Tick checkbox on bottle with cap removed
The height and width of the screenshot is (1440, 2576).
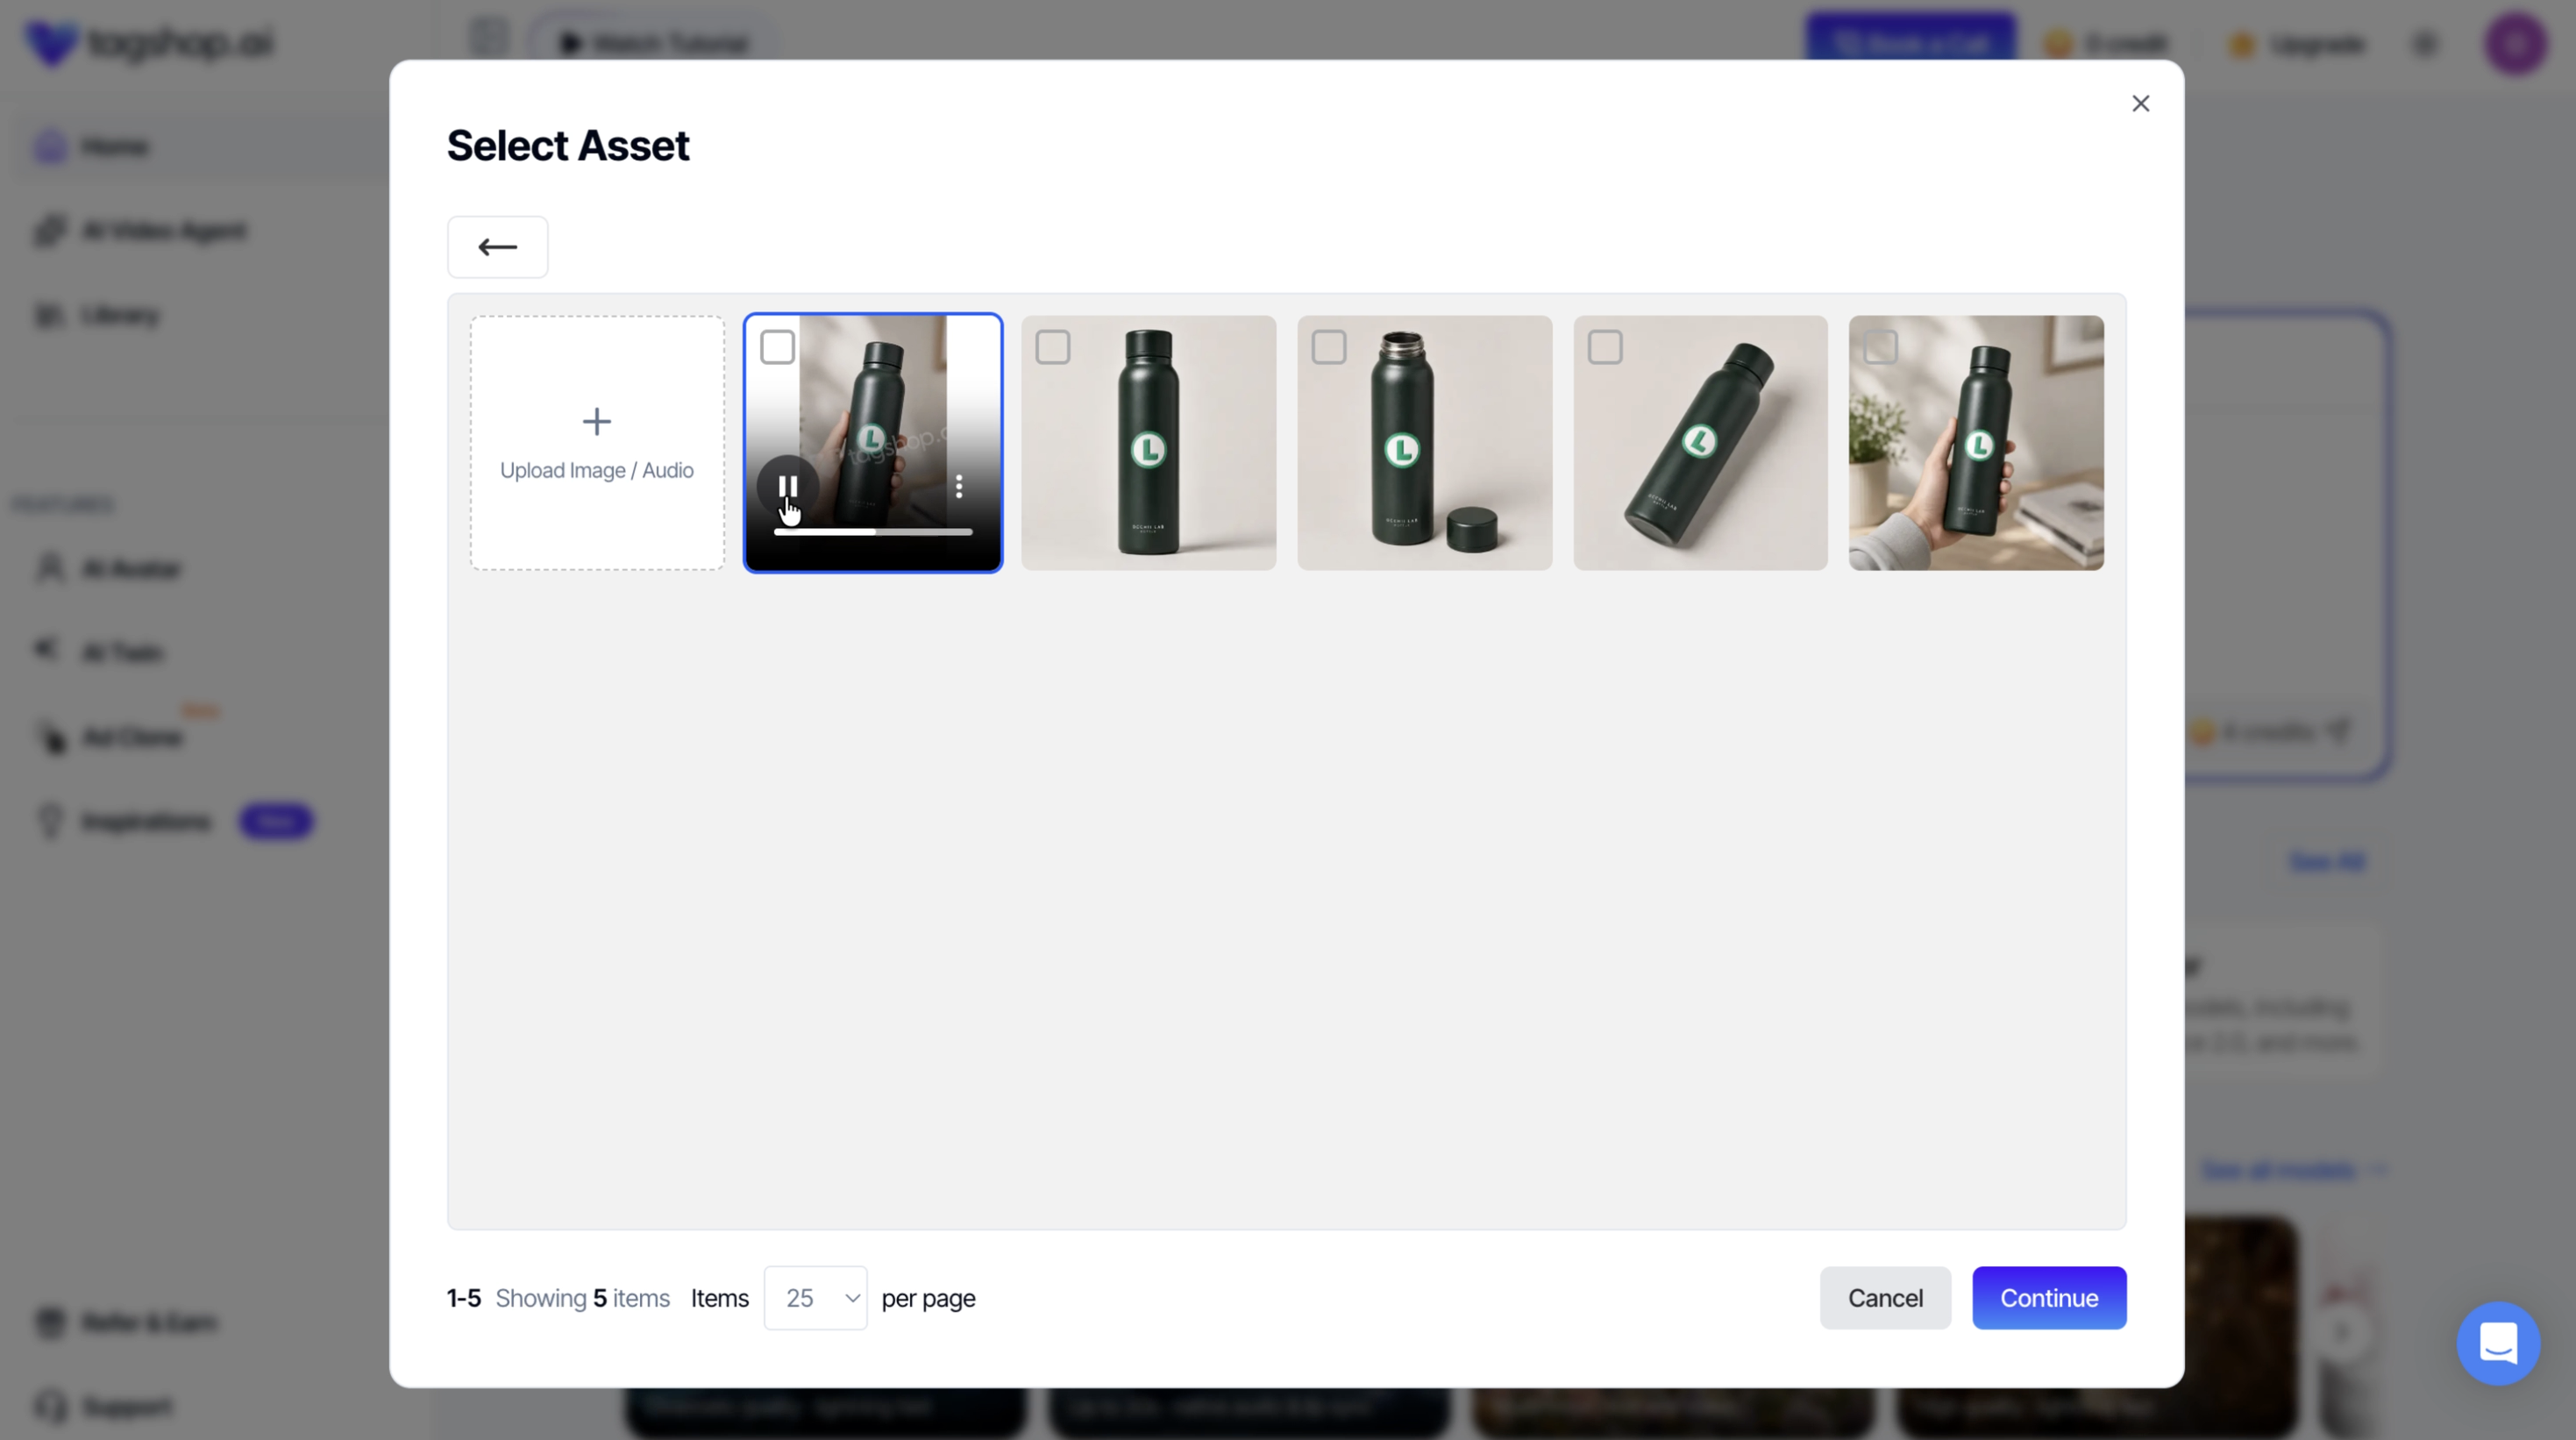coord(1329,348)
